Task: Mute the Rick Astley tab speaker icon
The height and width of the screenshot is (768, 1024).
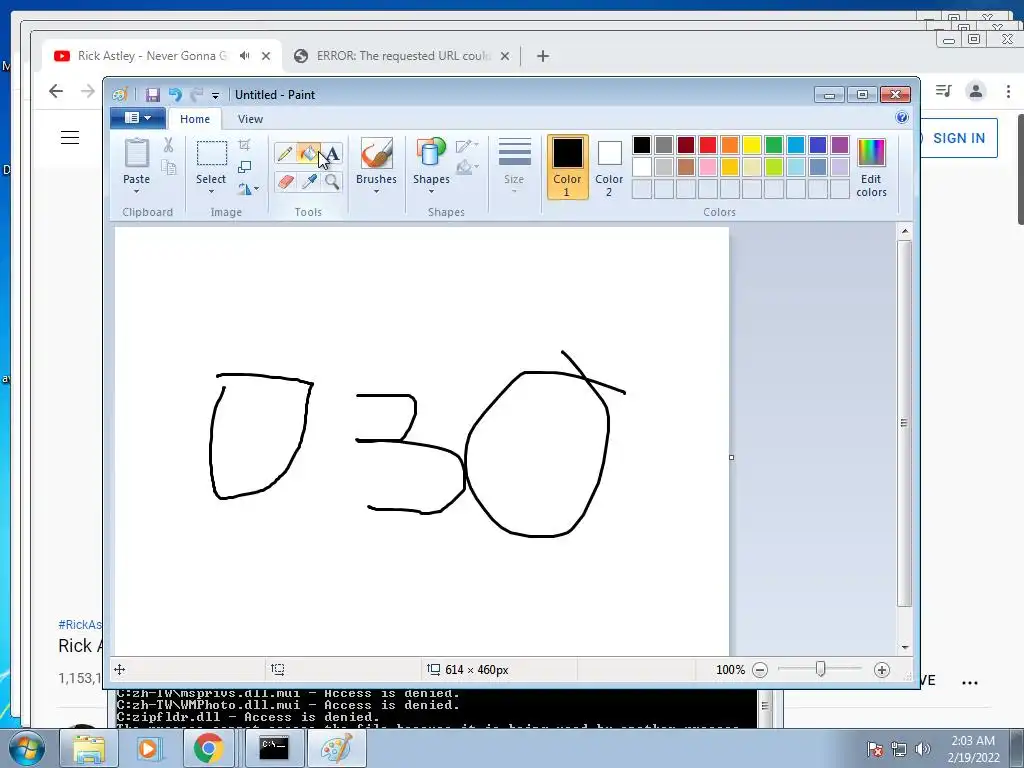Action: [x=245, y=56]
